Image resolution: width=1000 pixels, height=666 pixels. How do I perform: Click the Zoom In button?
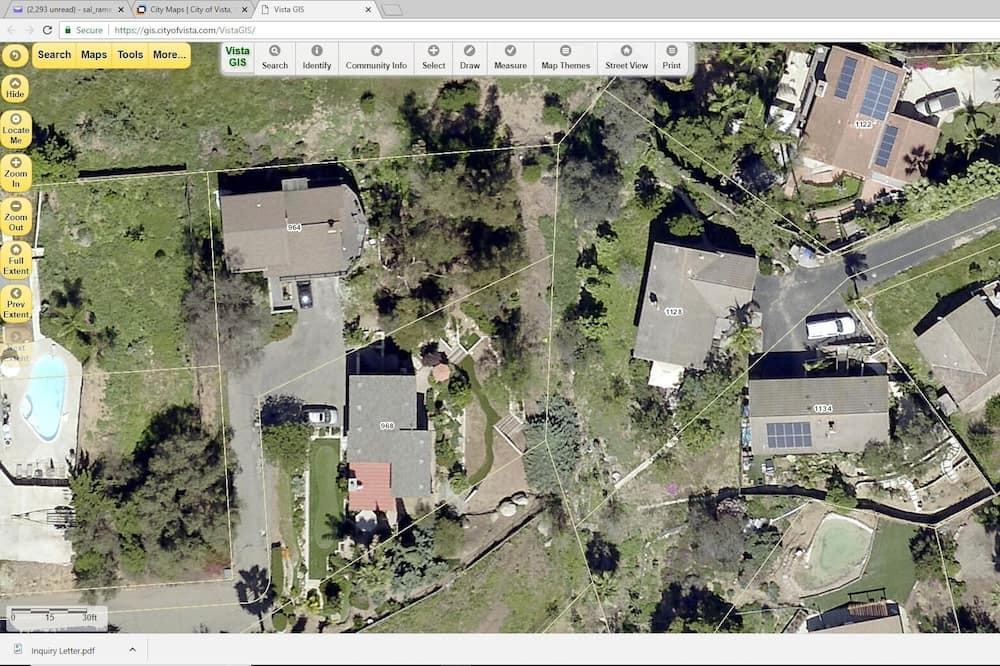16,173
